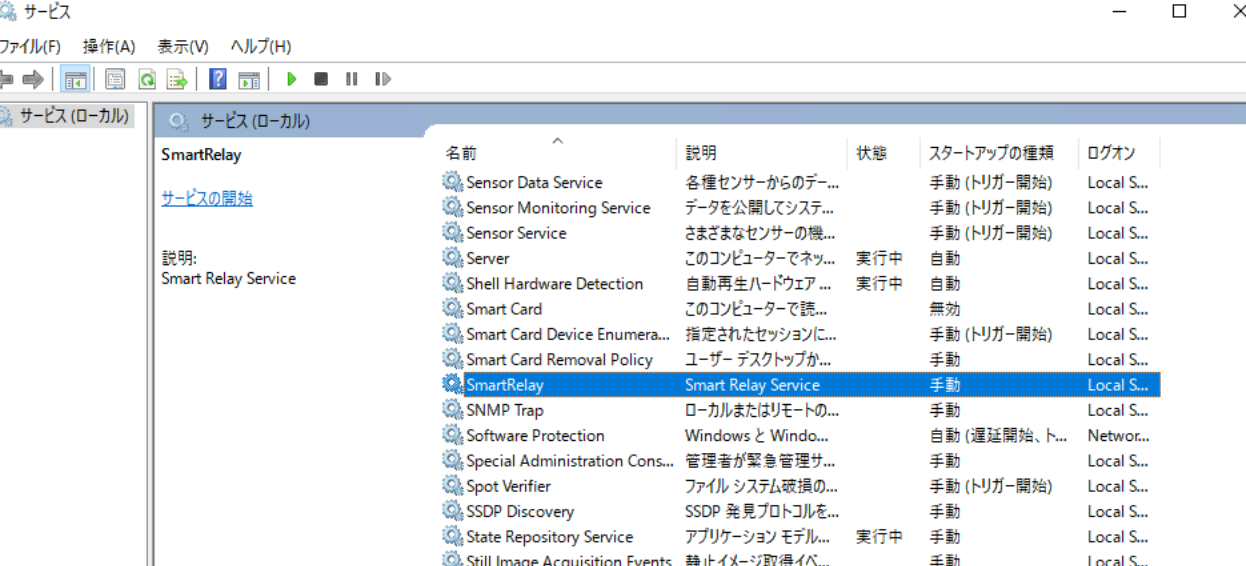Screen dimensions: 1246x566
Task: Click the blue Help question mark icon
Action: [218, 79]
